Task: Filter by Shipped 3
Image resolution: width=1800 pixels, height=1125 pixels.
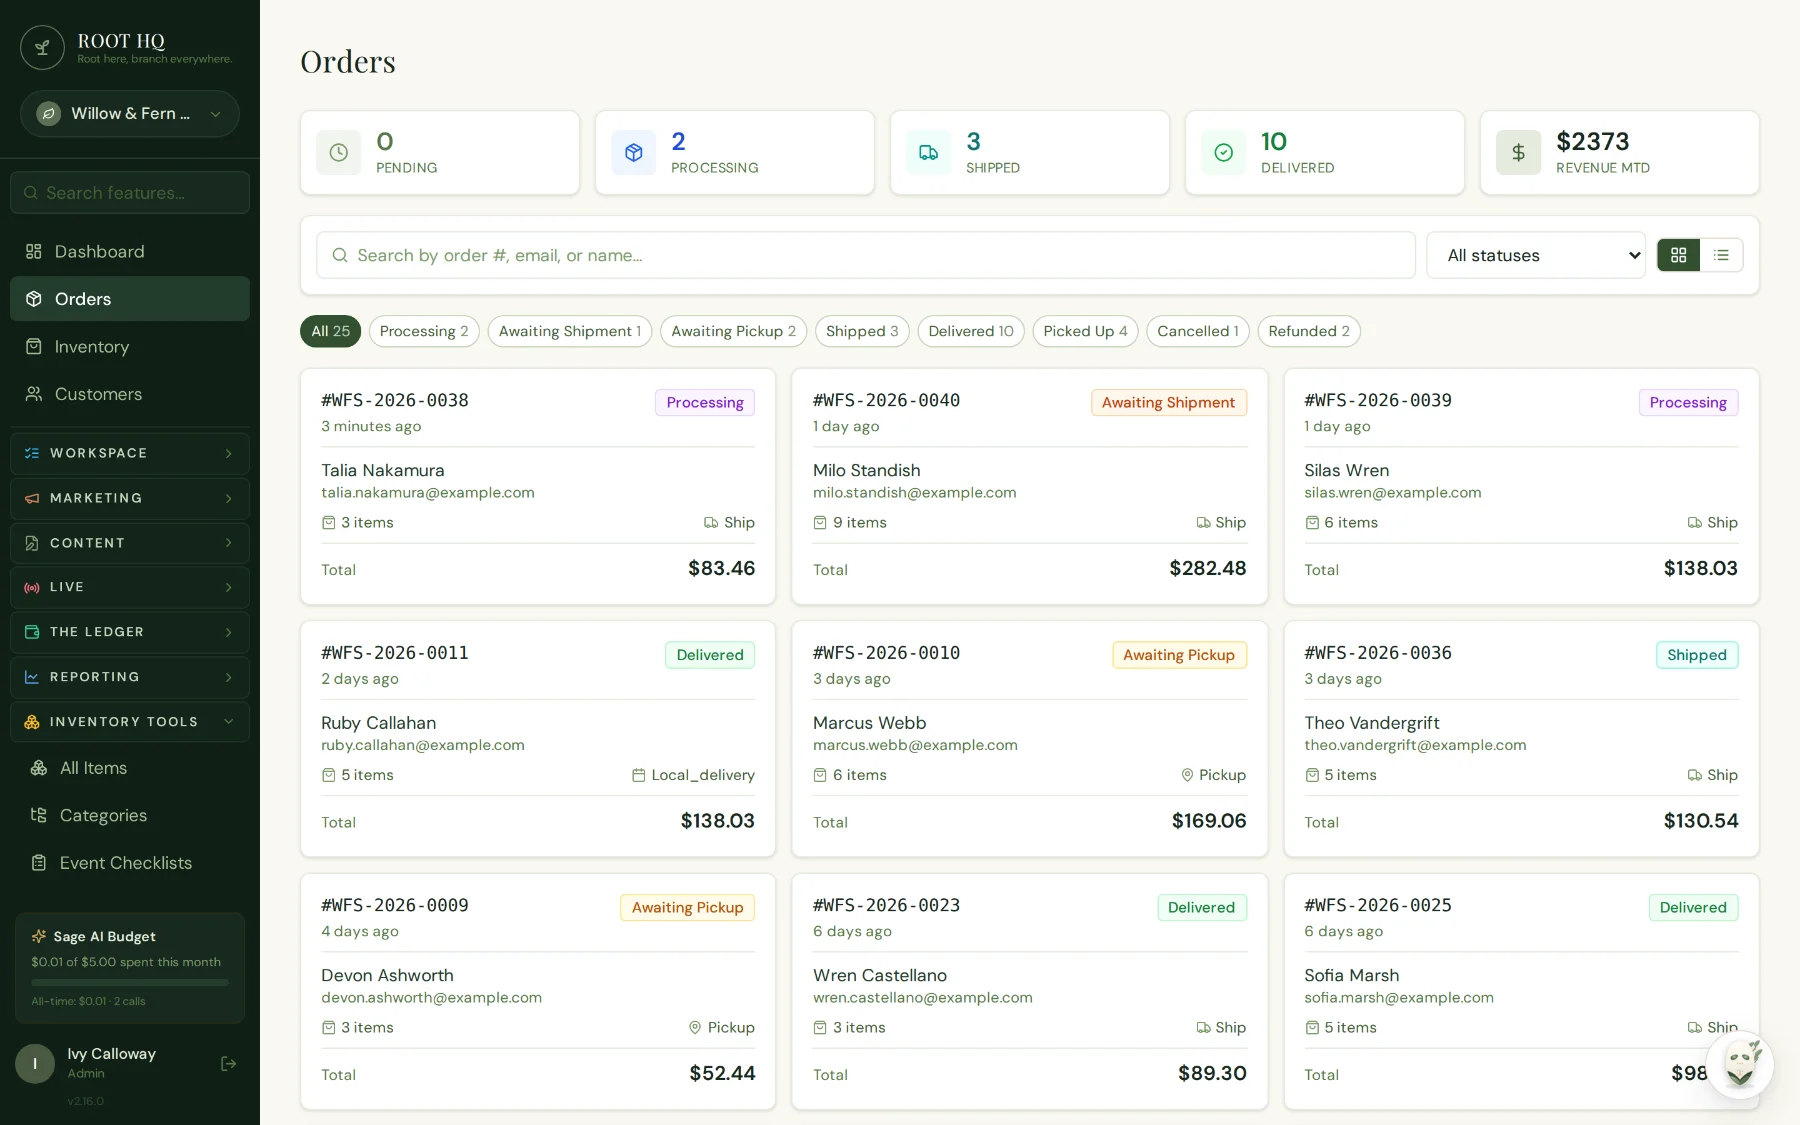Action: click(862, 332)
